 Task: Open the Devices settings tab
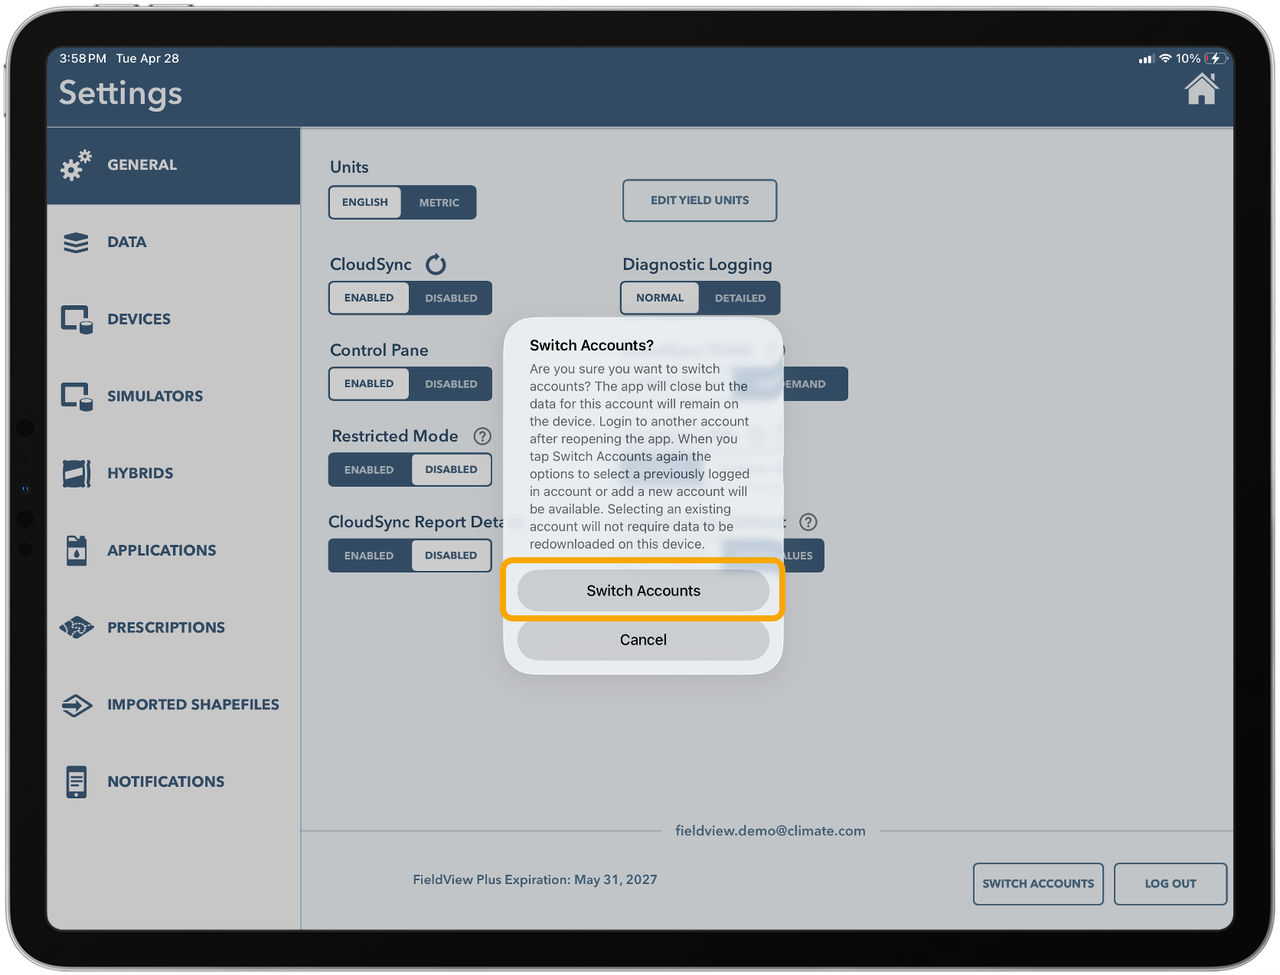(x=173, y=319)
